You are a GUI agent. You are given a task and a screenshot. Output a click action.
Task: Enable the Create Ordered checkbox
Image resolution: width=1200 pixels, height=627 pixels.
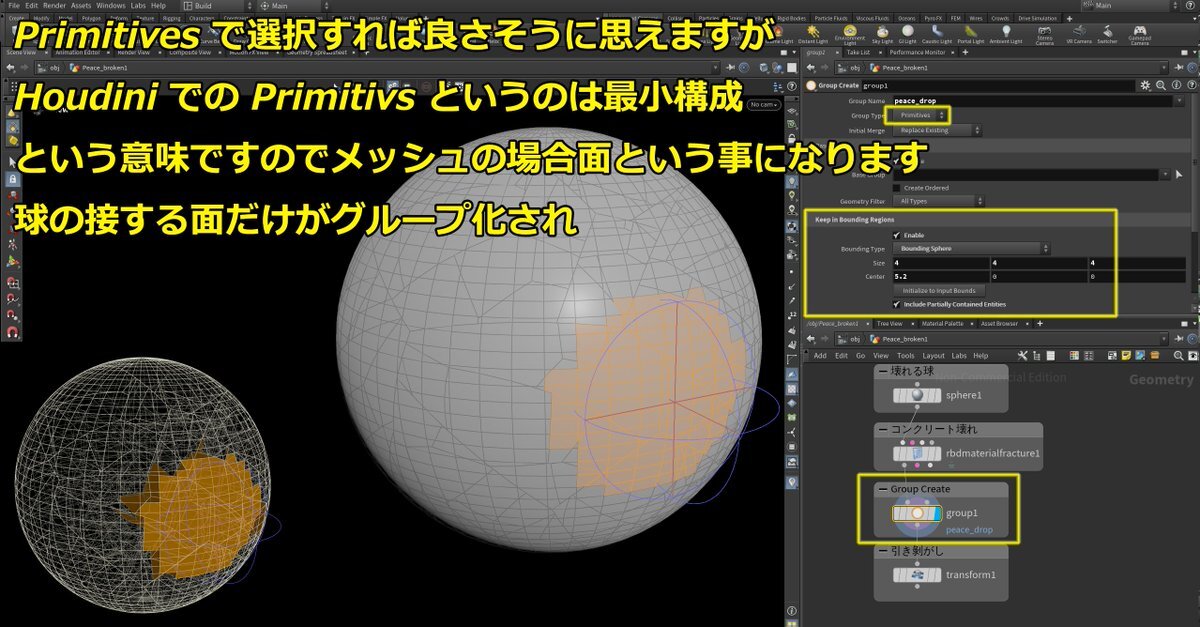(x=896, y=188)
